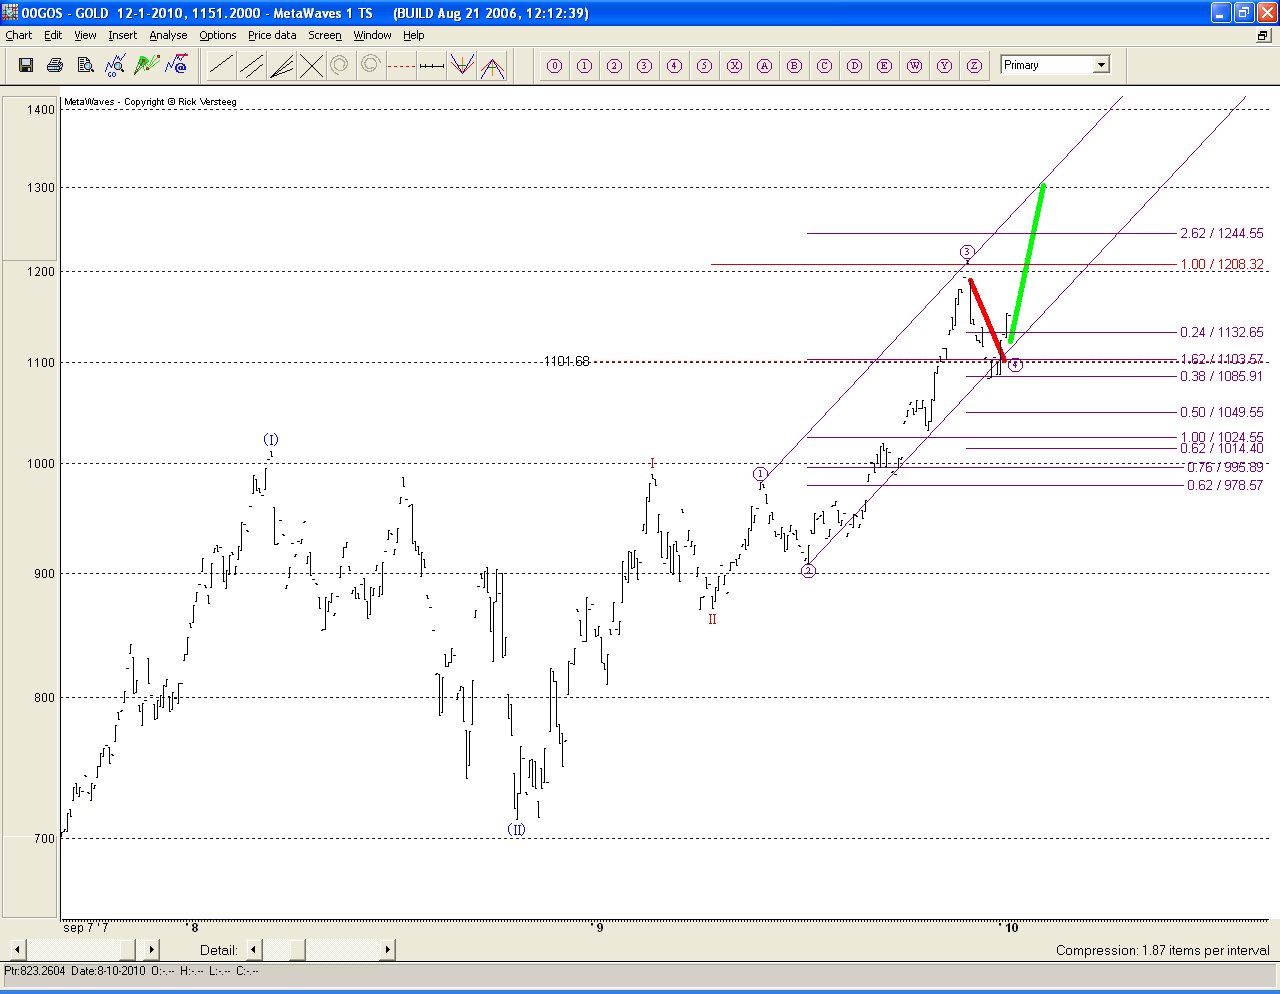Open the Price data menu
The image size is (1280, 994).
(x=272, y=35)
